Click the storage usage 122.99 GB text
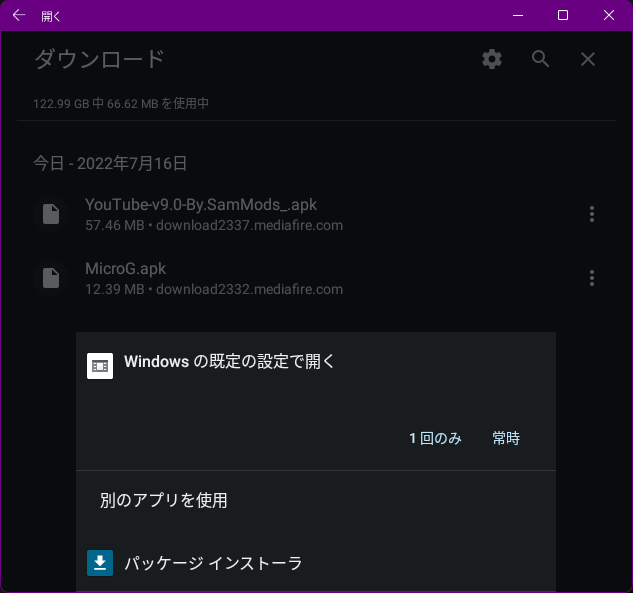633x593 pixels. coord(121,104)
